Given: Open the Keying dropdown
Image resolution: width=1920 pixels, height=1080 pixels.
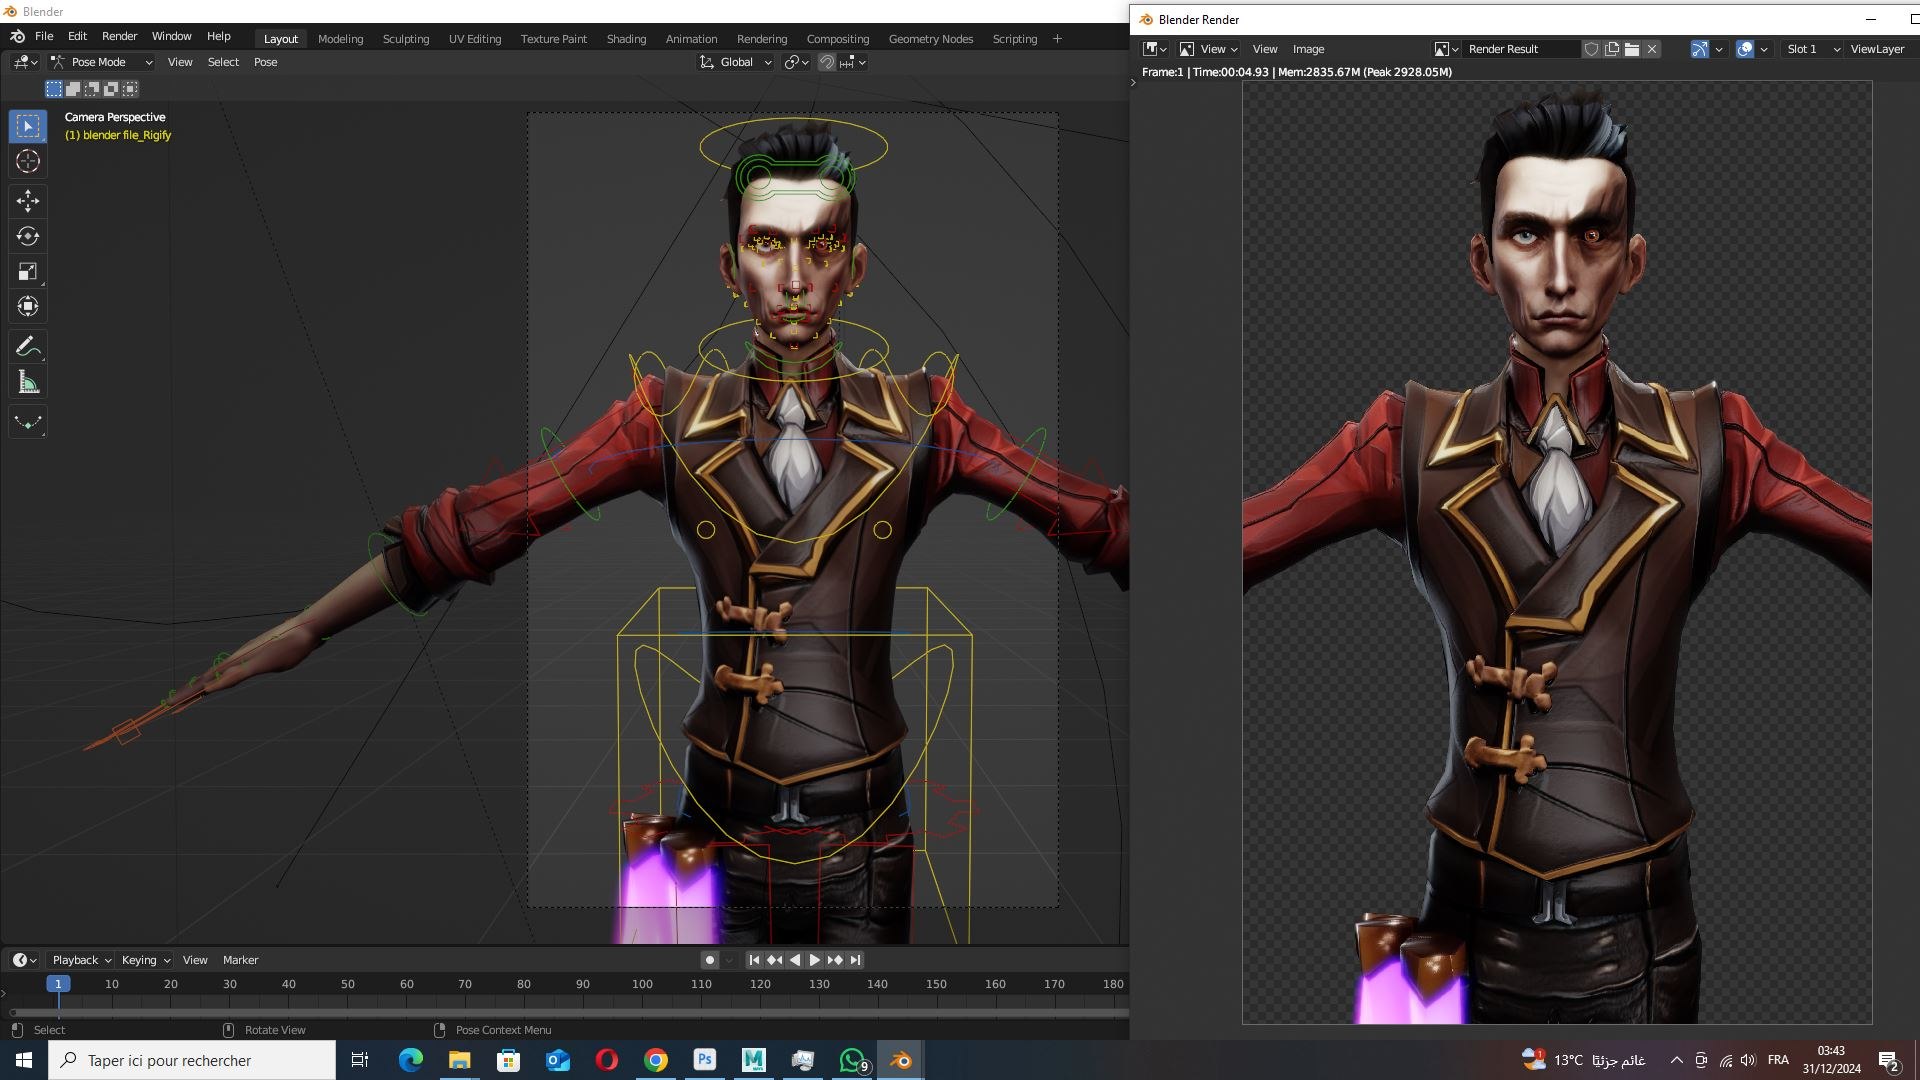Looking at the screenshot, I should click(146, 960).
